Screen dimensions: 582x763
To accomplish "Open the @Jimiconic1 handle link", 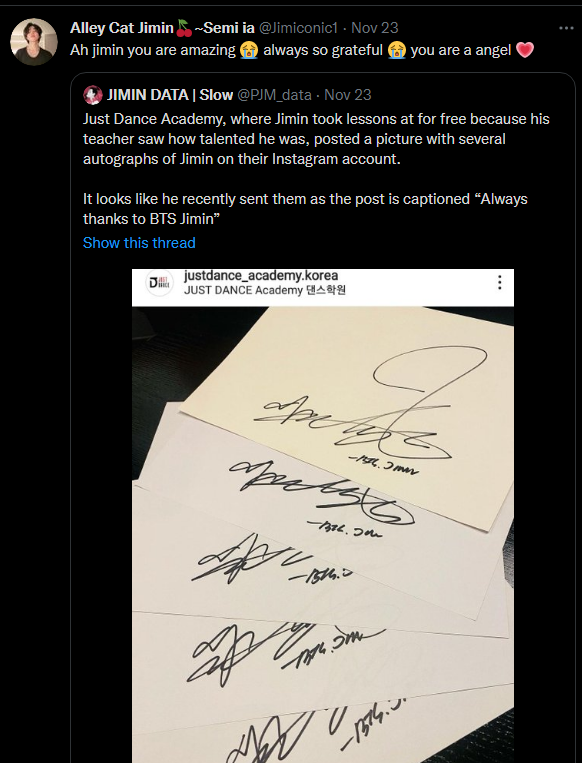I will pos(298,28).
